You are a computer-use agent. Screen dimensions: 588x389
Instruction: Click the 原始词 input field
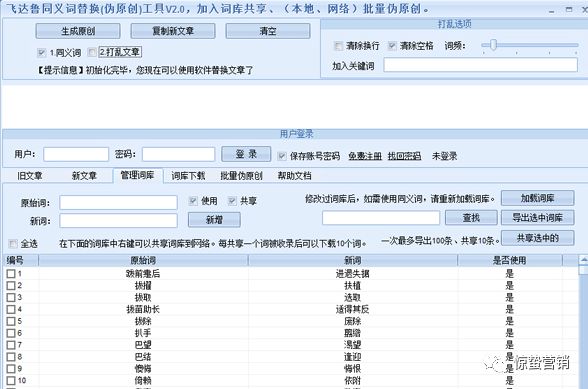[x=118, y=203]
